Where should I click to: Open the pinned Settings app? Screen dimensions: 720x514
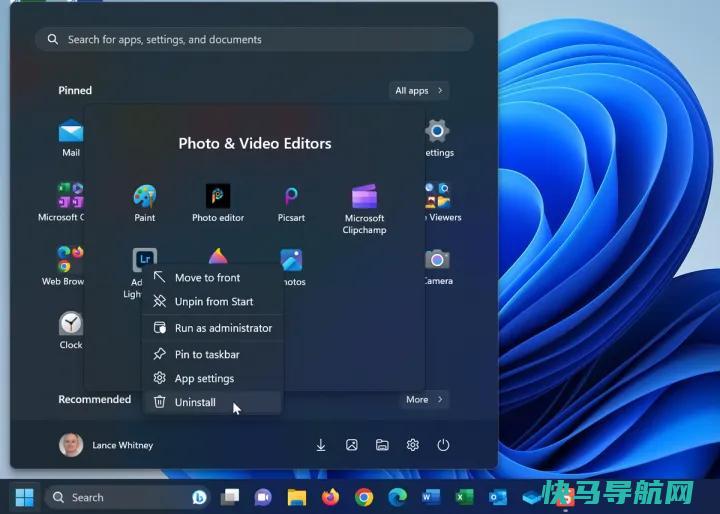pos(437,131)
